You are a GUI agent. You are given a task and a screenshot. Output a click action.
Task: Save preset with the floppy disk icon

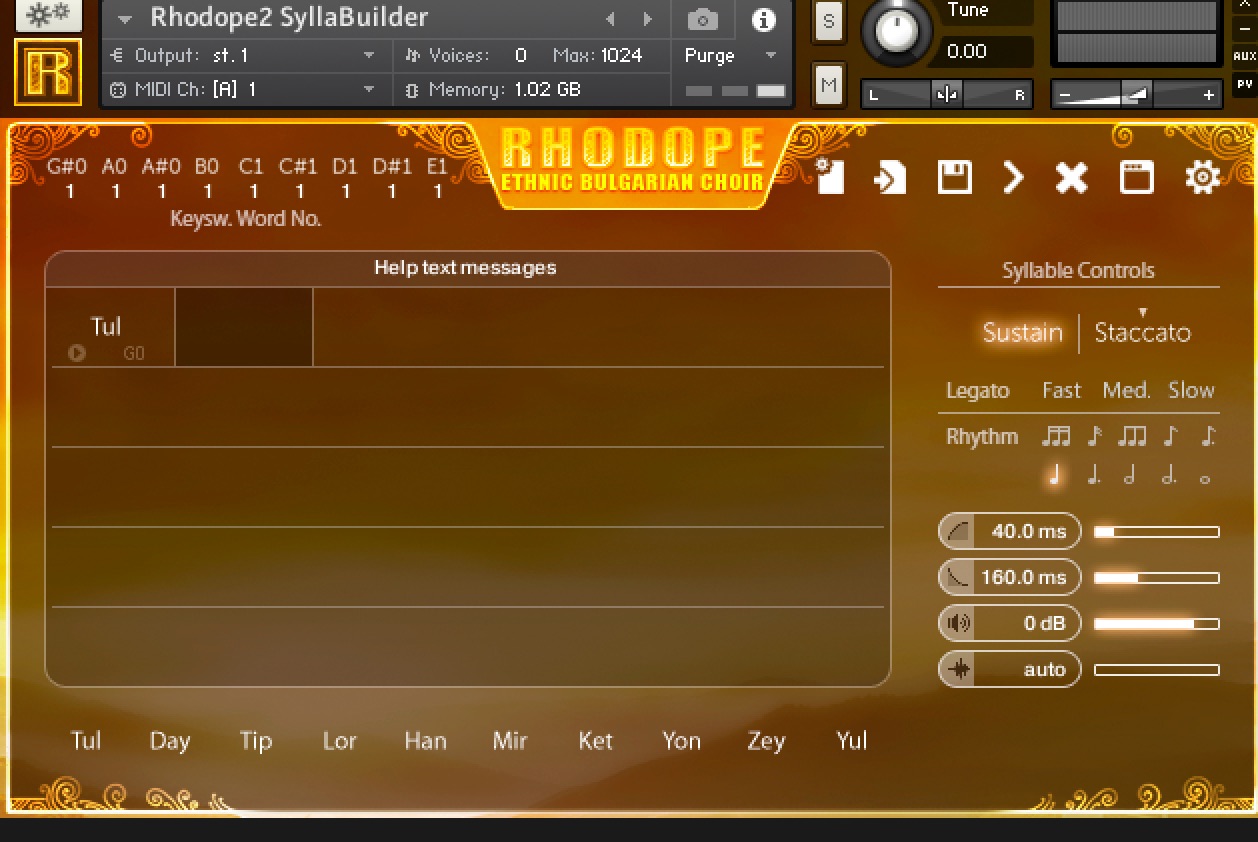tap(954, 177)
